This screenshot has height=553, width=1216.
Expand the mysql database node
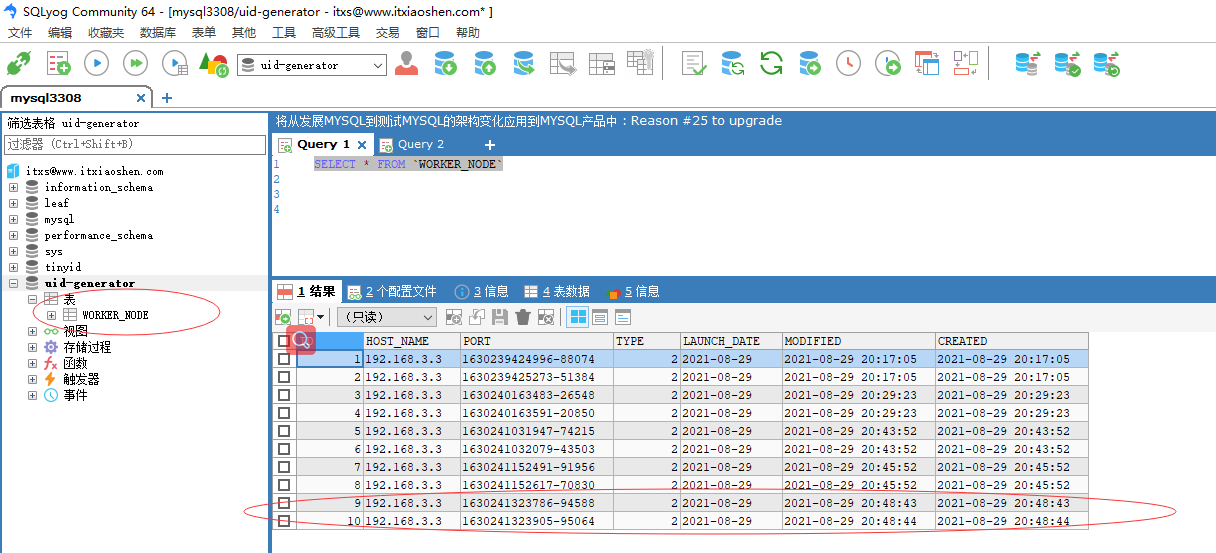14,219
